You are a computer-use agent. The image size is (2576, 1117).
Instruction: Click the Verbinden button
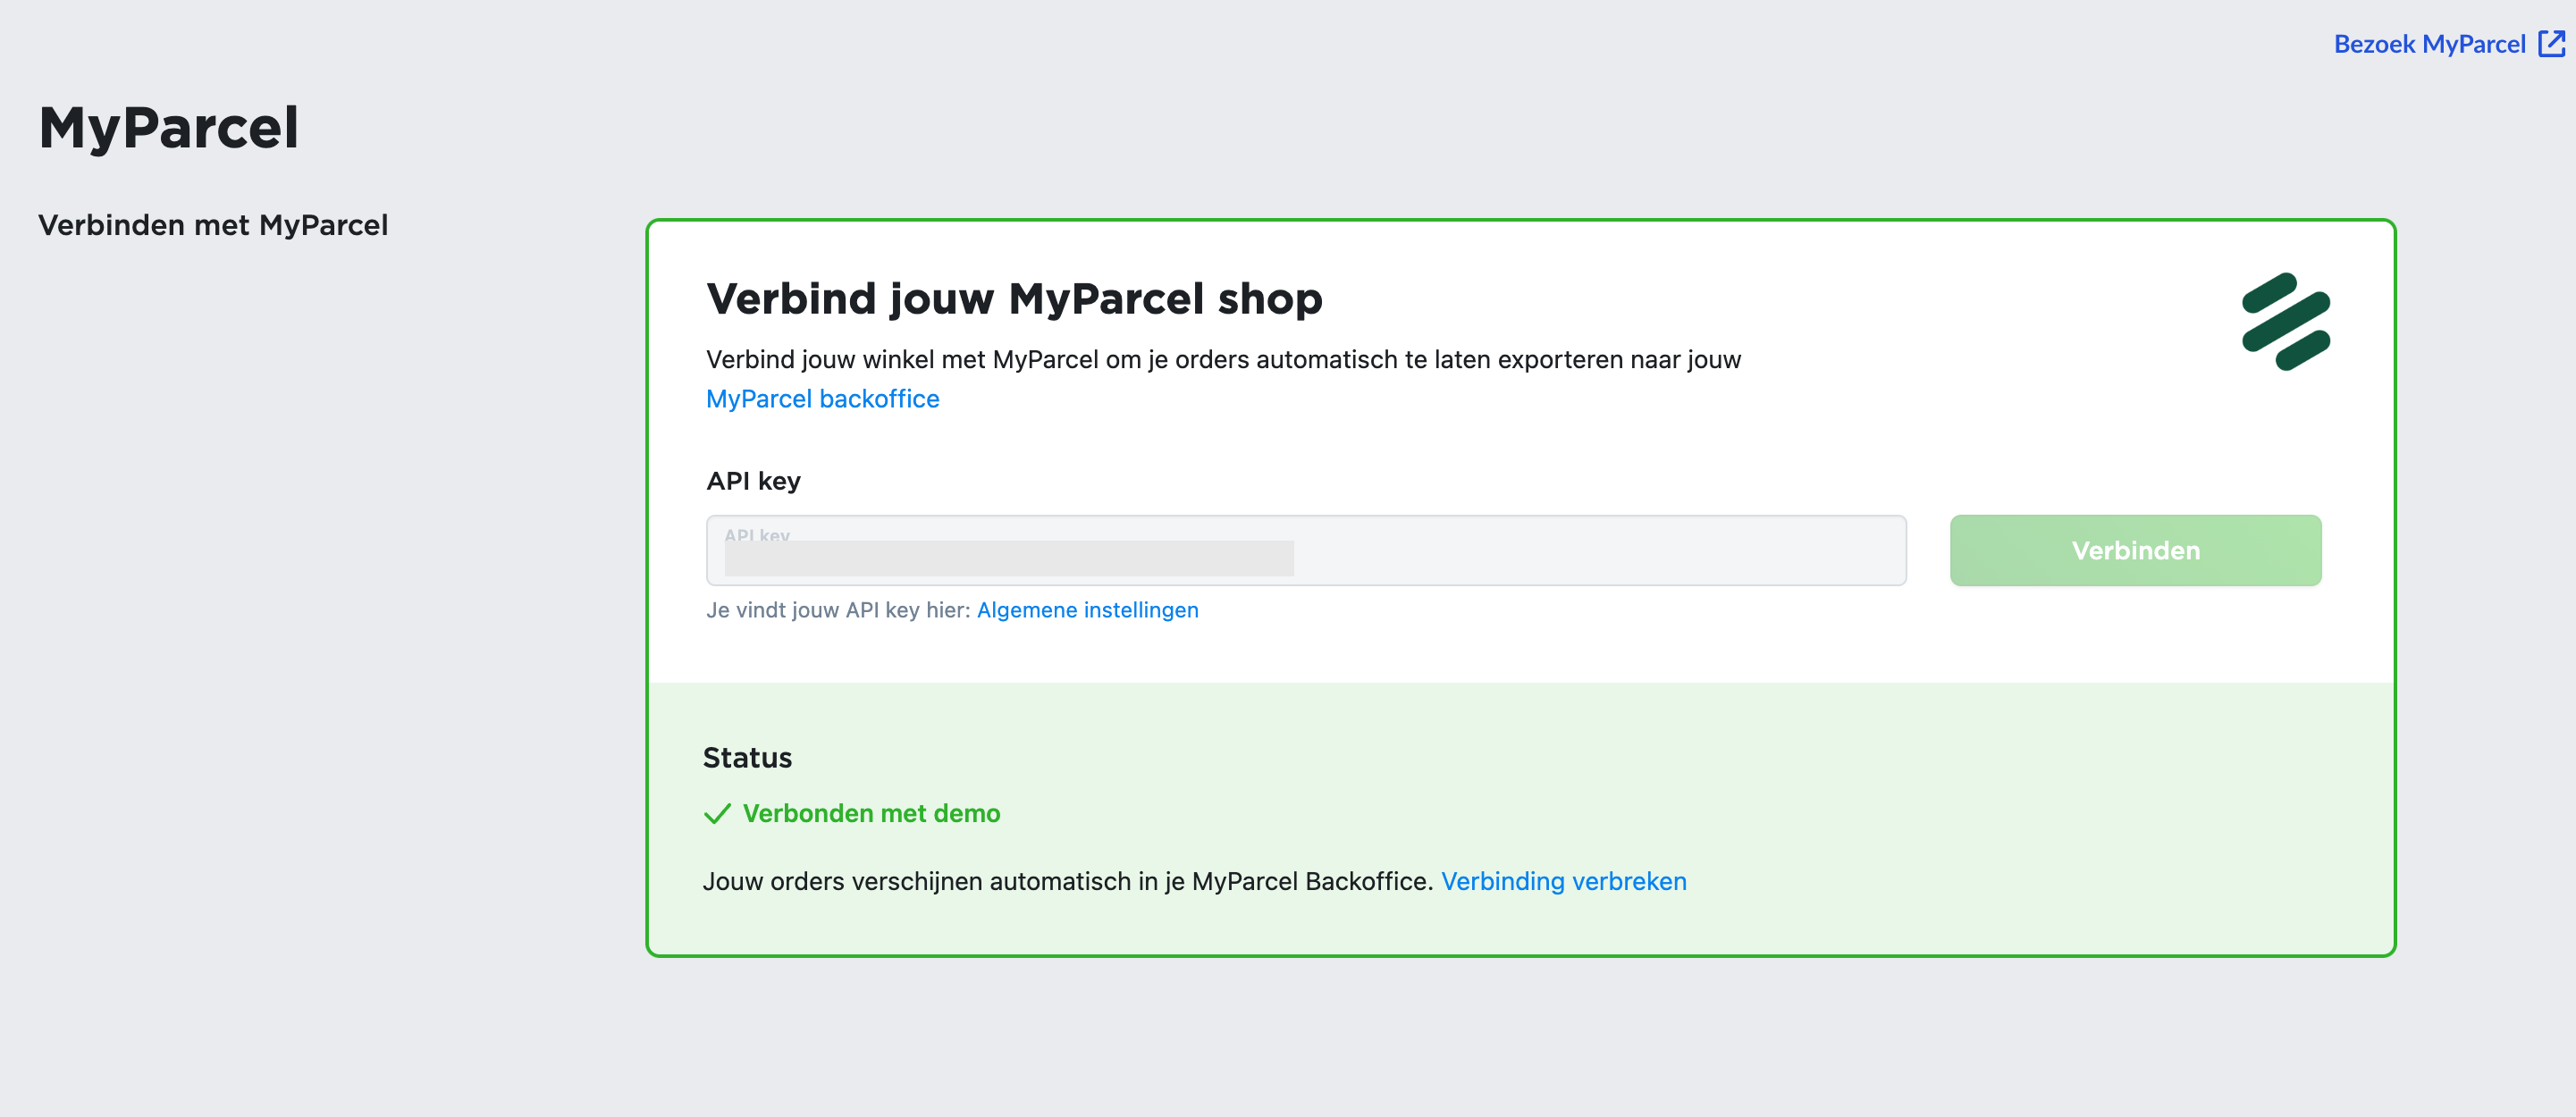pos(2135,550)
